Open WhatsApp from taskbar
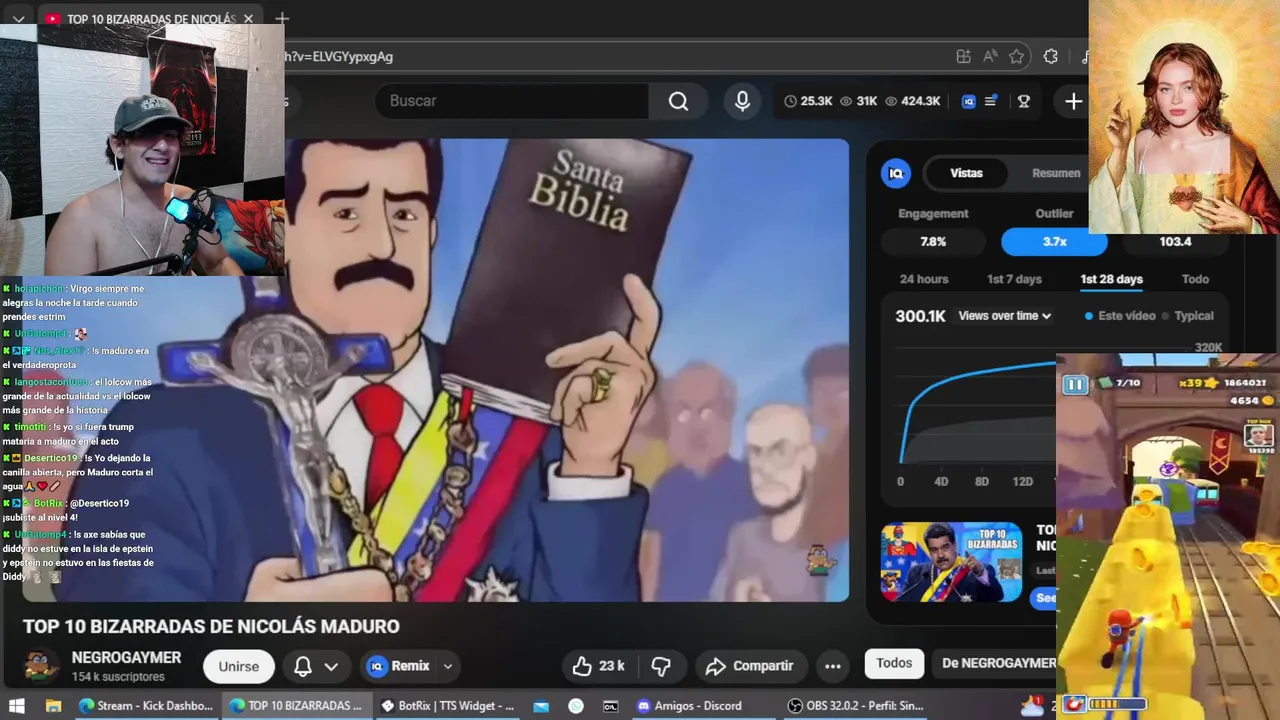Viewport: 1280px width, 720px height. pyautogui.click(x=576, y=706)
